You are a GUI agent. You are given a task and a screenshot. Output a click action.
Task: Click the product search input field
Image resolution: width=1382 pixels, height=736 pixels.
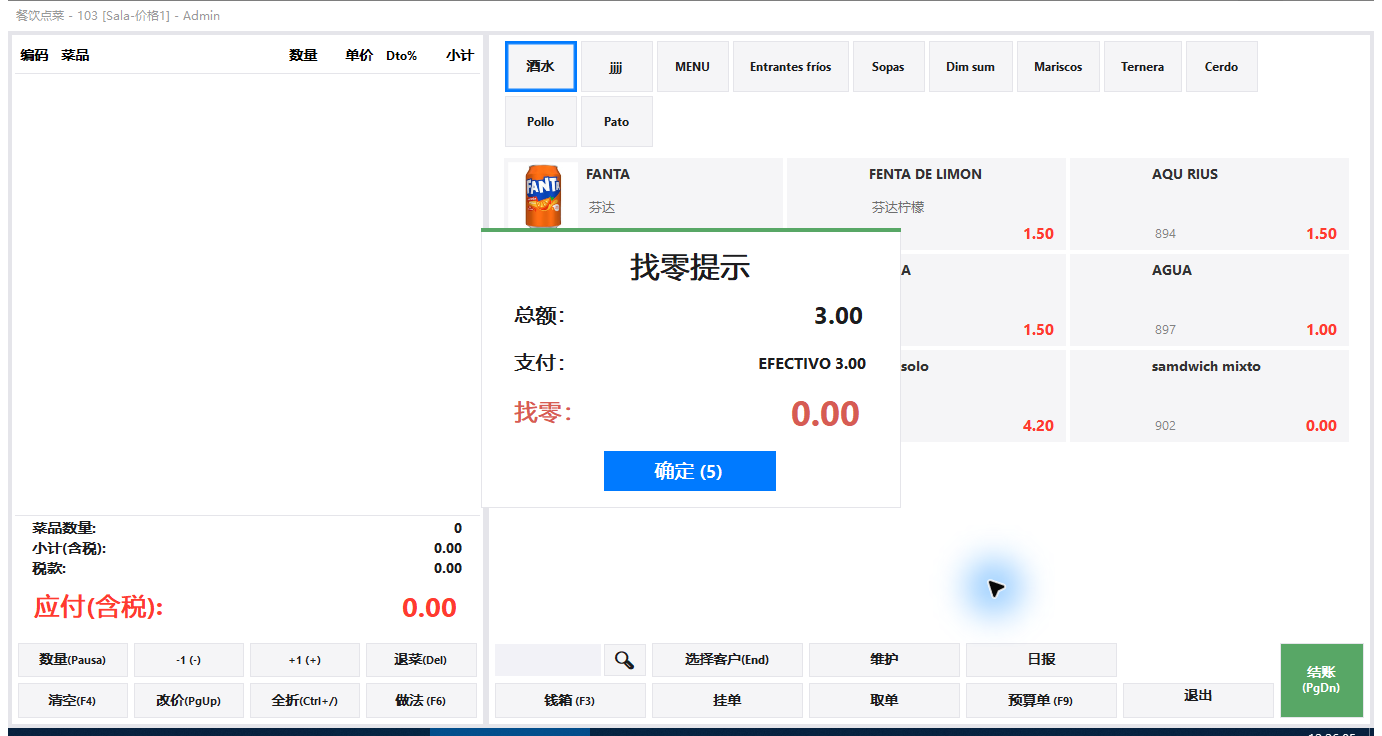(x=548, y=660)
